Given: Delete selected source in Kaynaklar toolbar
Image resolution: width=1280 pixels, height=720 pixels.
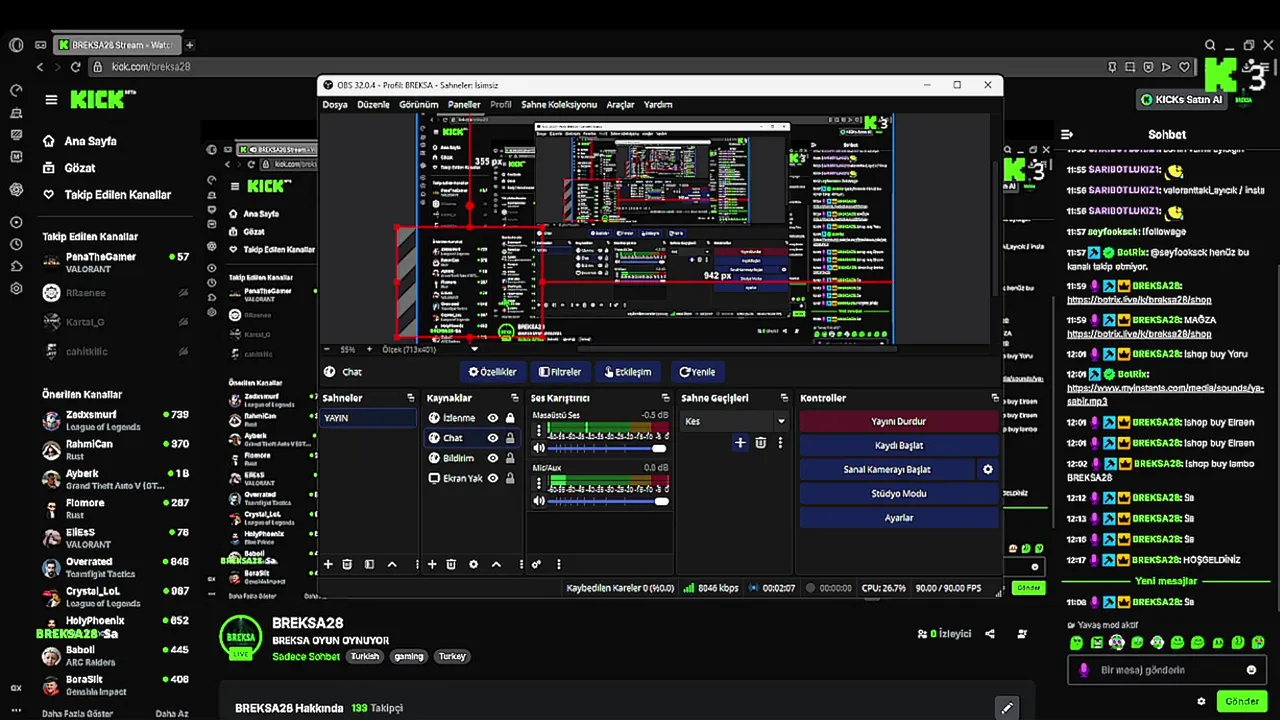Looking at the screenshot, I should pos(451,564).
